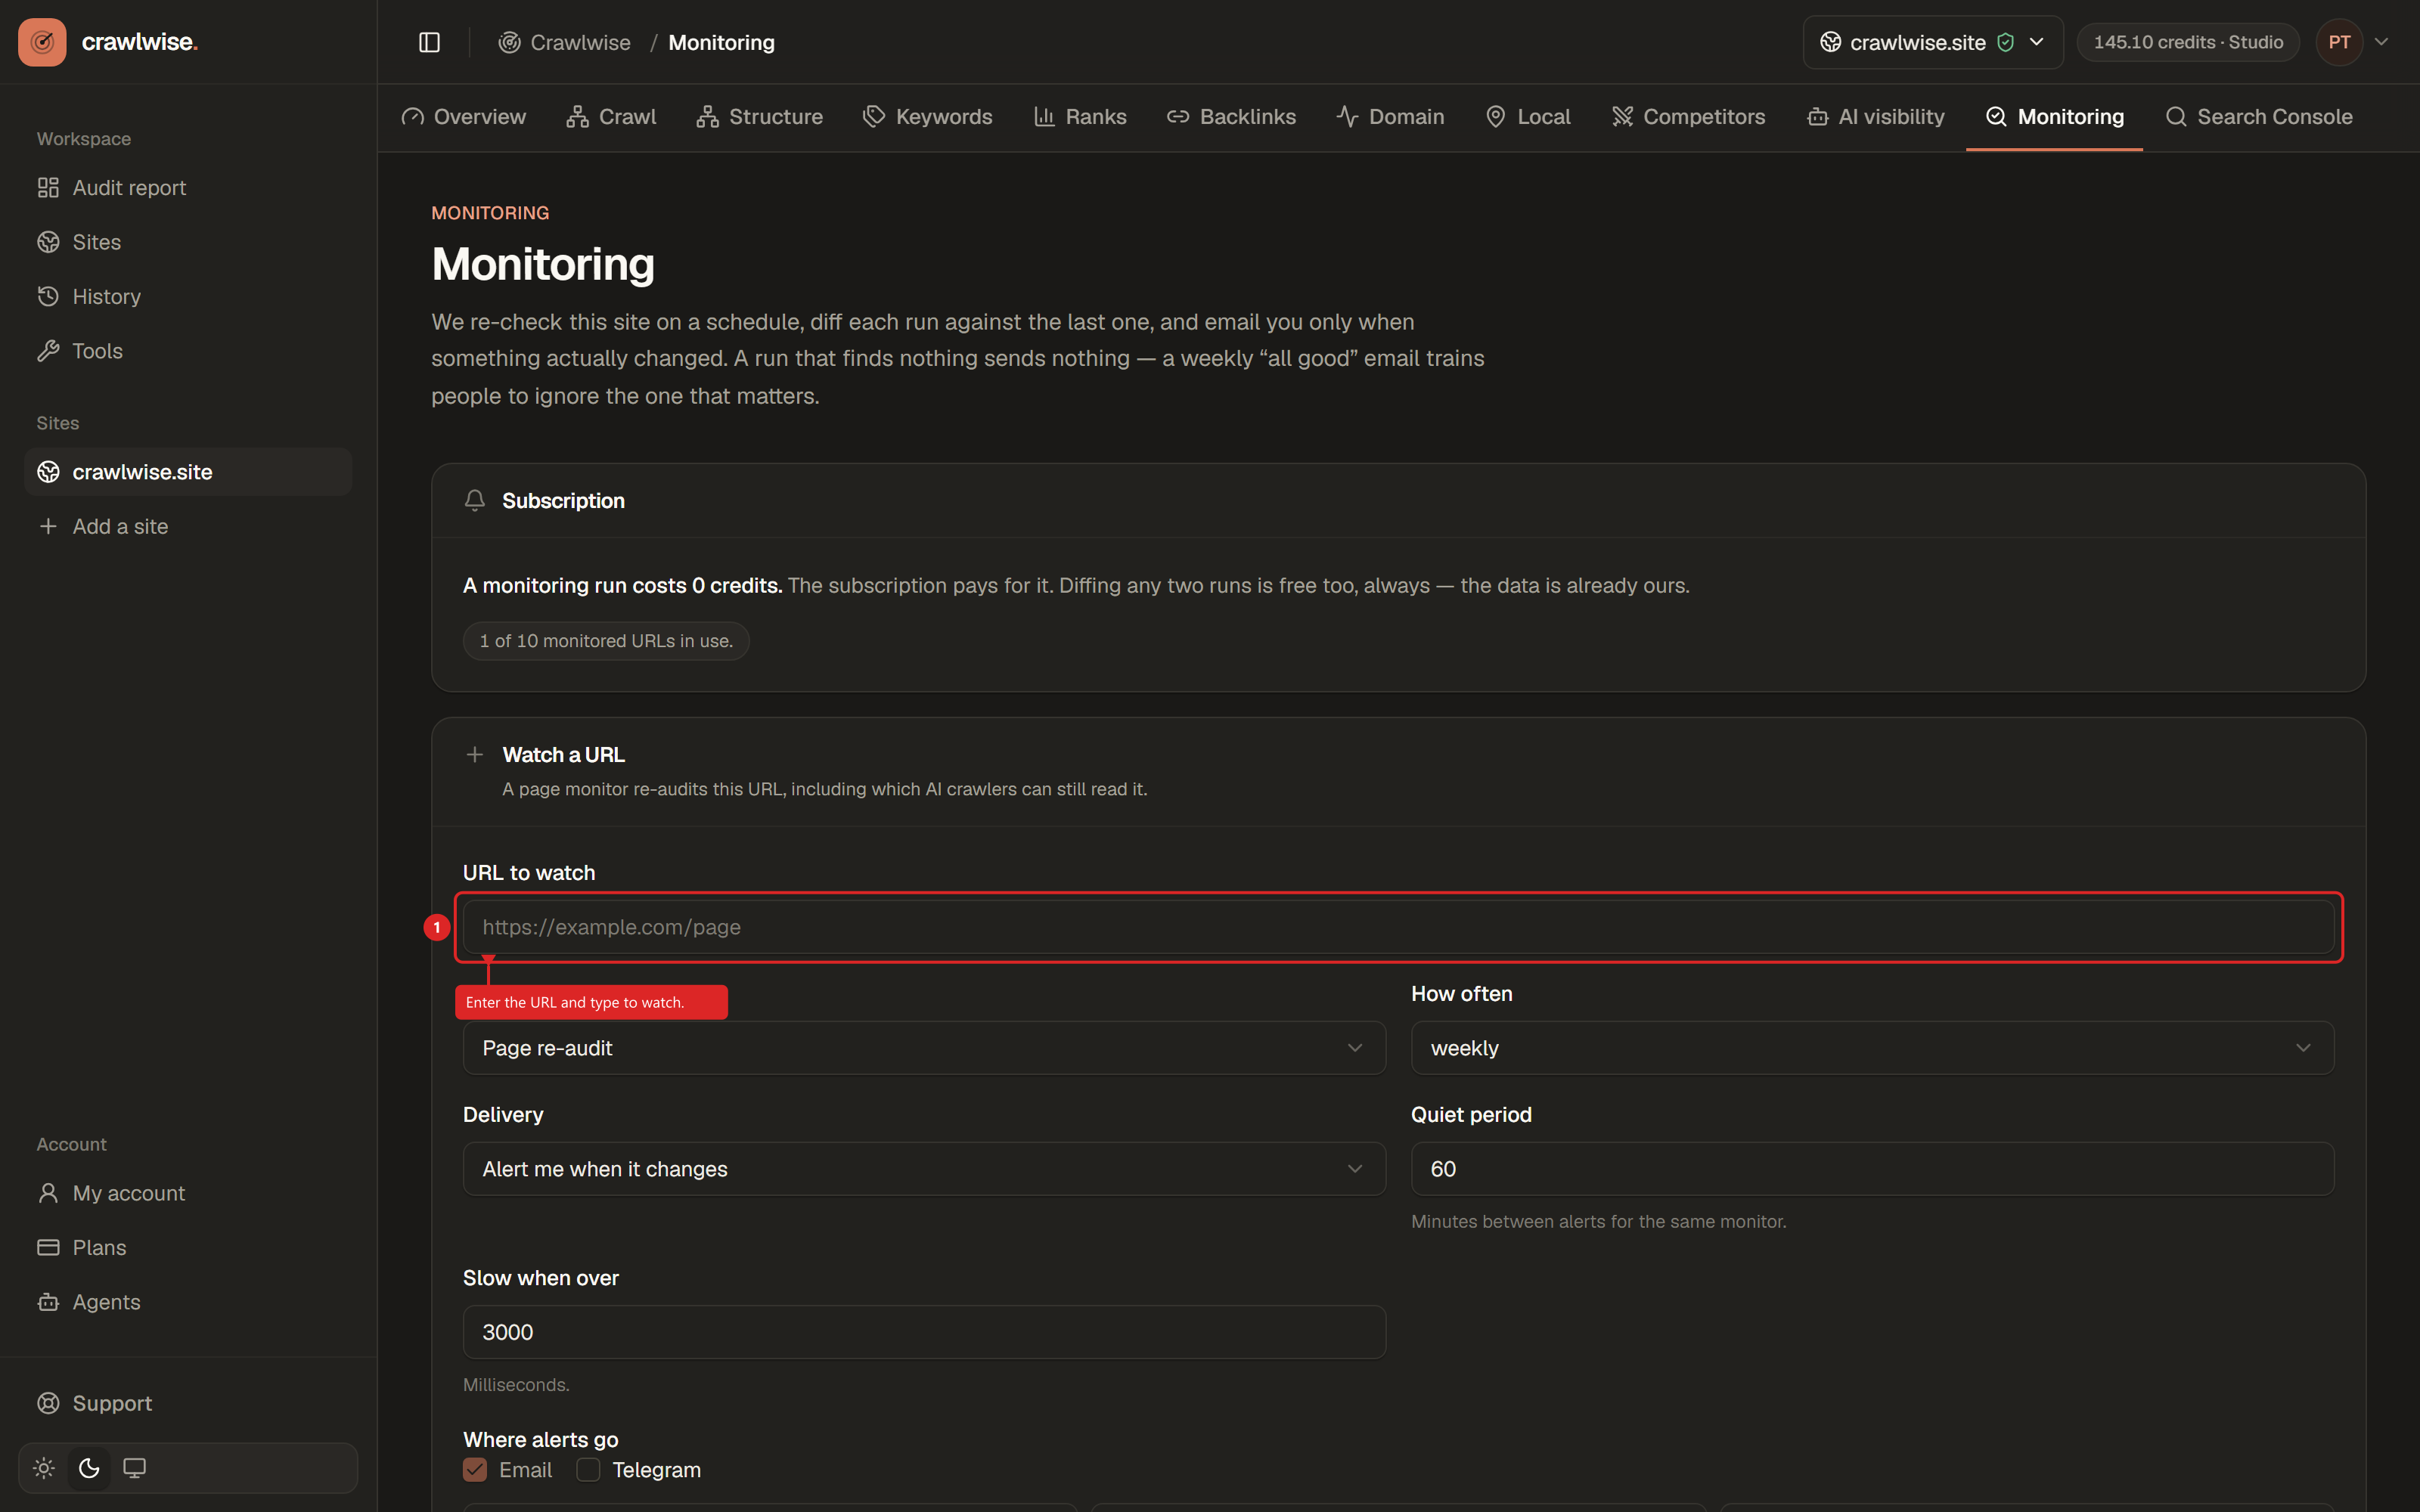
Task: Toggle the sidebar panel icon
Action: pos(429,42)
